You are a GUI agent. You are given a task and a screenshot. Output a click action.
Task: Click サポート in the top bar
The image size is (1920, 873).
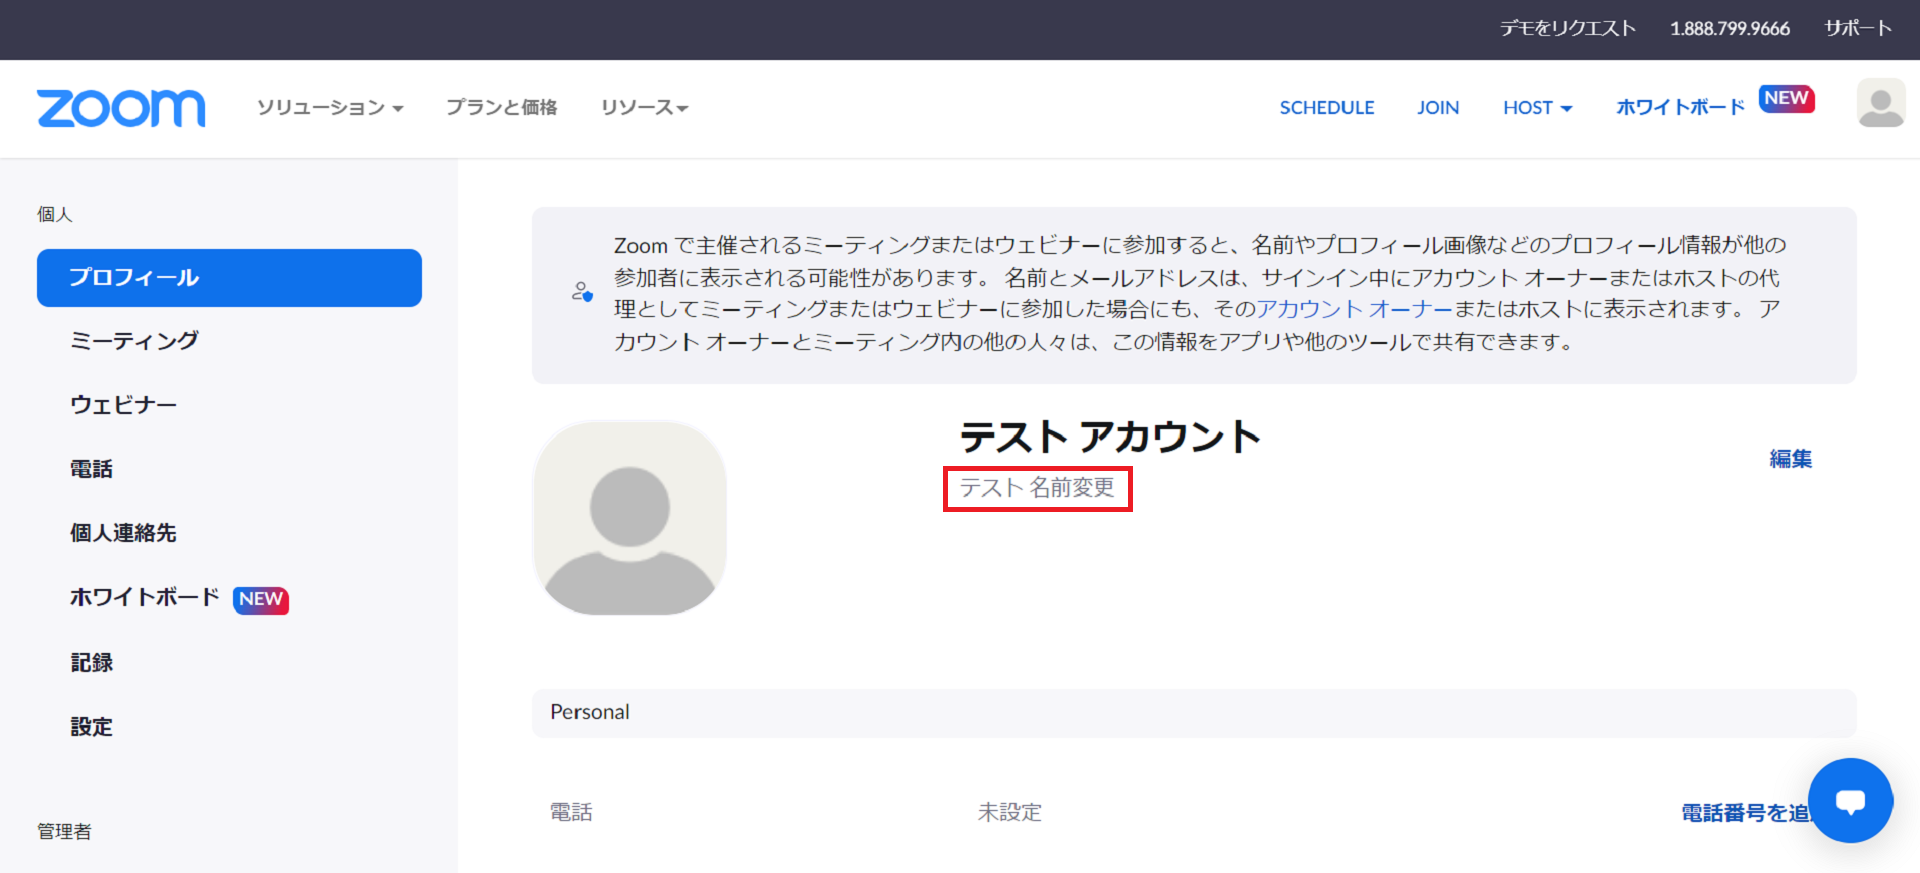coord(1857,28)
